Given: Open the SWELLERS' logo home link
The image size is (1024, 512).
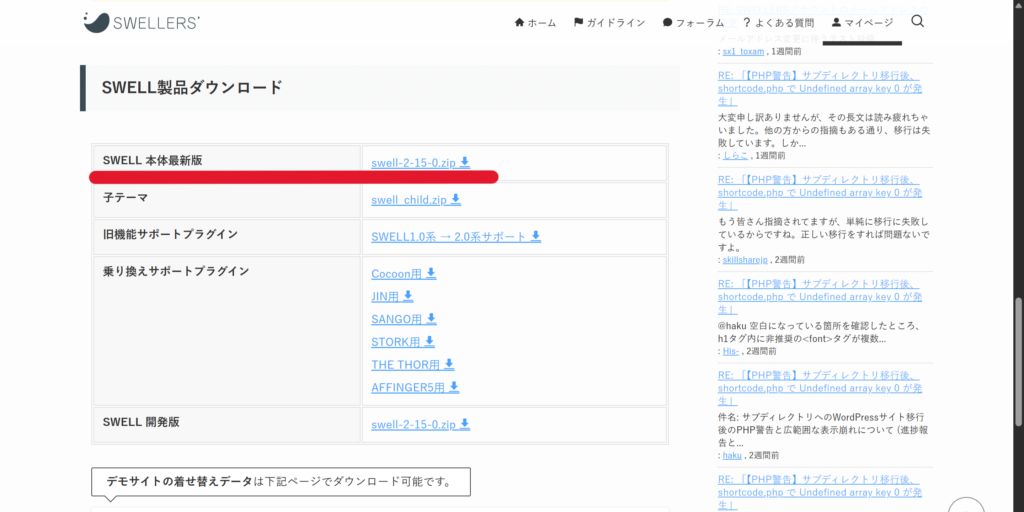Looking at the screenshot, I should point(142,22).
